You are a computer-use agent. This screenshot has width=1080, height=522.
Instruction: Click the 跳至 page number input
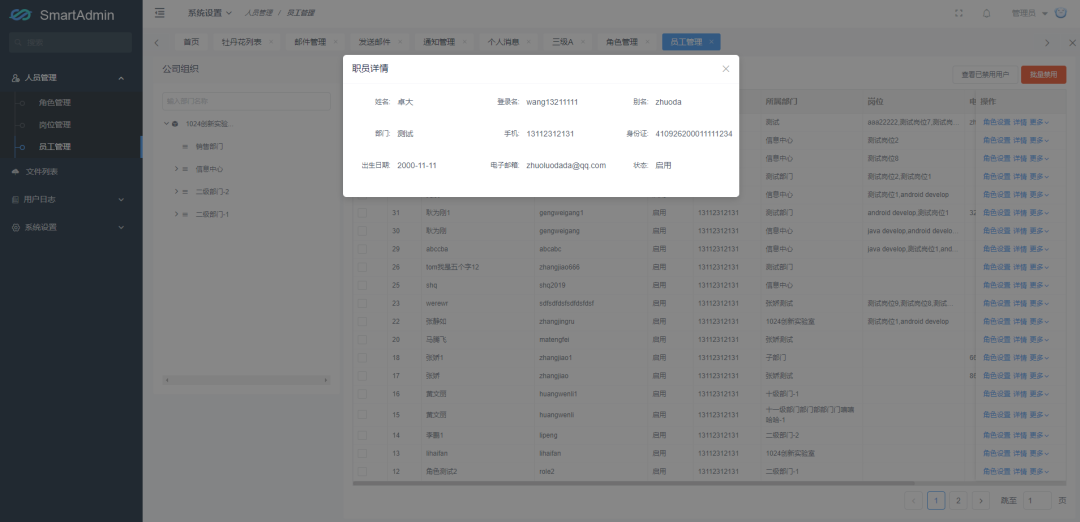(x=1037, y=501)
